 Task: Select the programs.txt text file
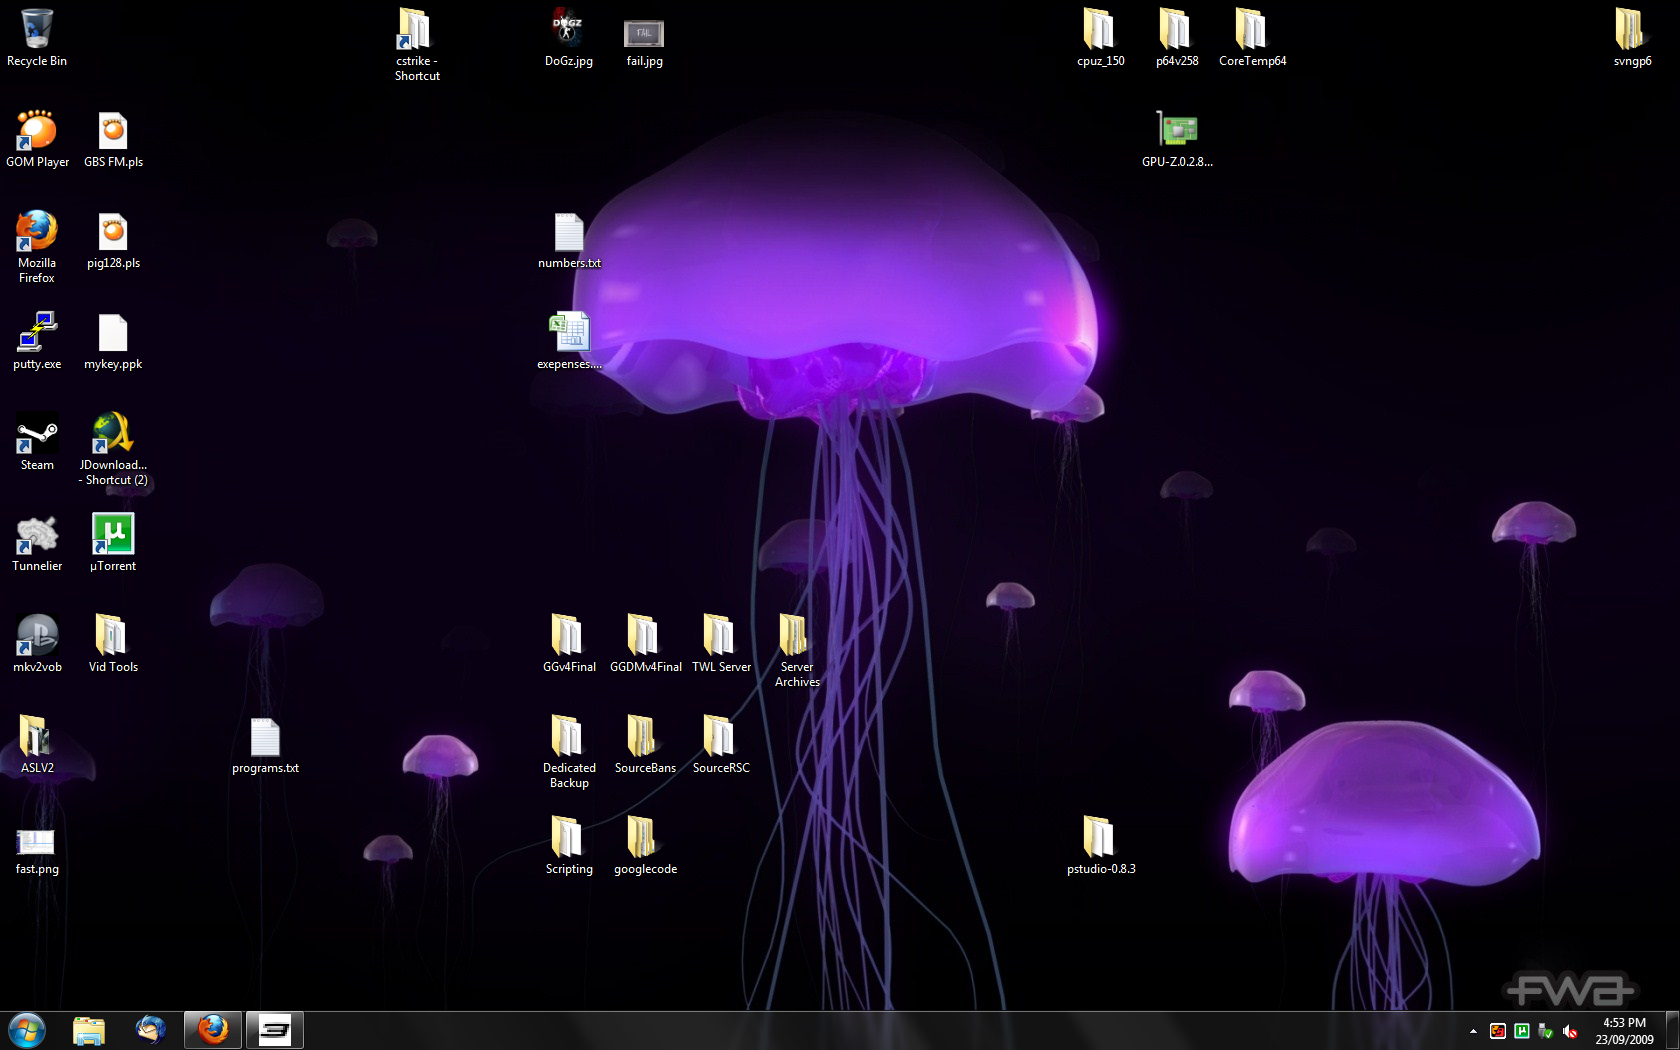tap(265, 745)
